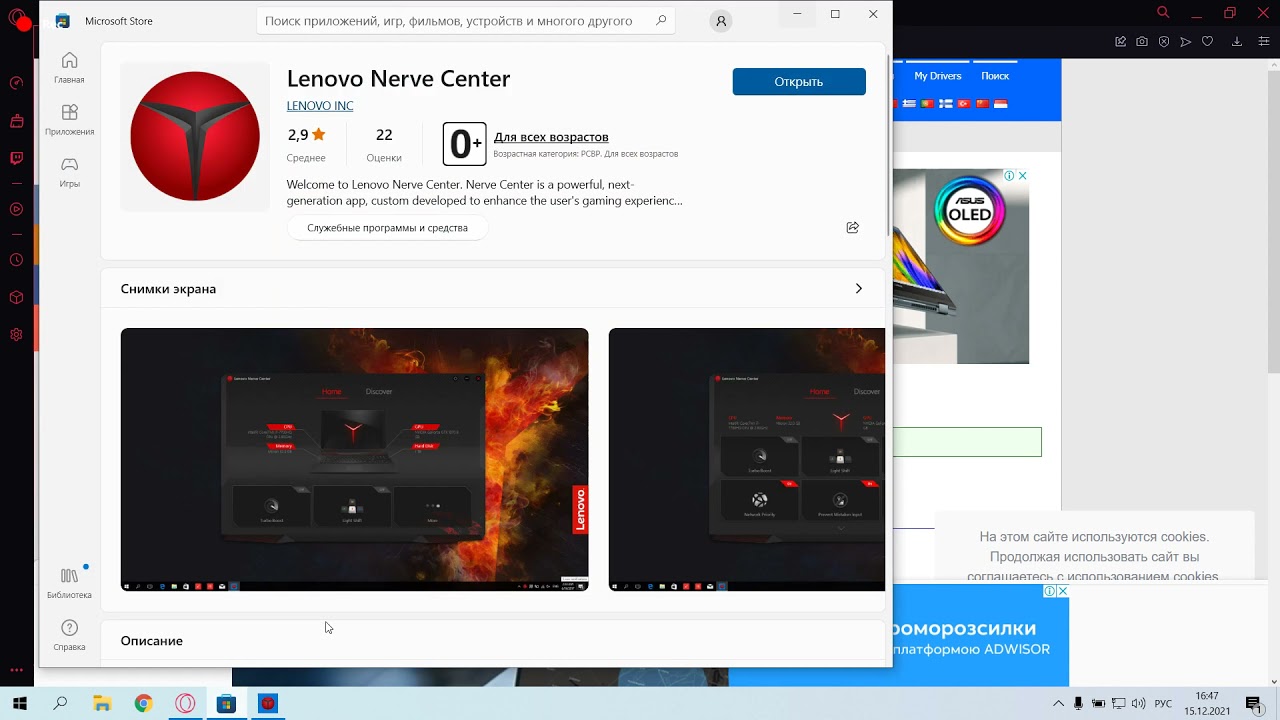Viewport: 1280px width, 720px height.
Task: Open the notification center icon
Action: [x=1253, y=704]
